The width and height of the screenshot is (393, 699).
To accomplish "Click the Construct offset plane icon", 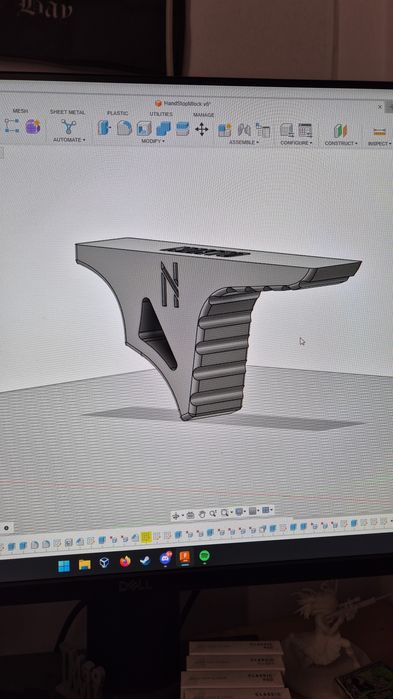I will (340, 131).
